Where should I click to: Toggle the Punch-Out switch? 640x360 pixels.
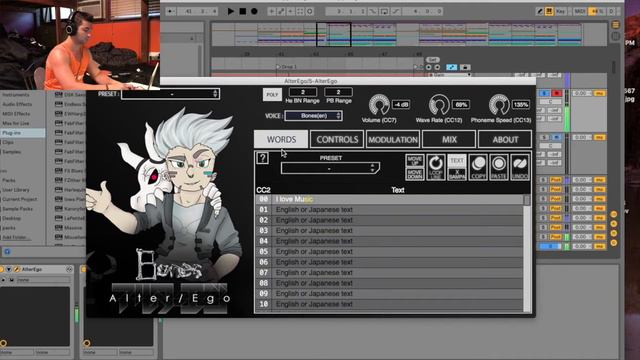click(x=396, y=11)
